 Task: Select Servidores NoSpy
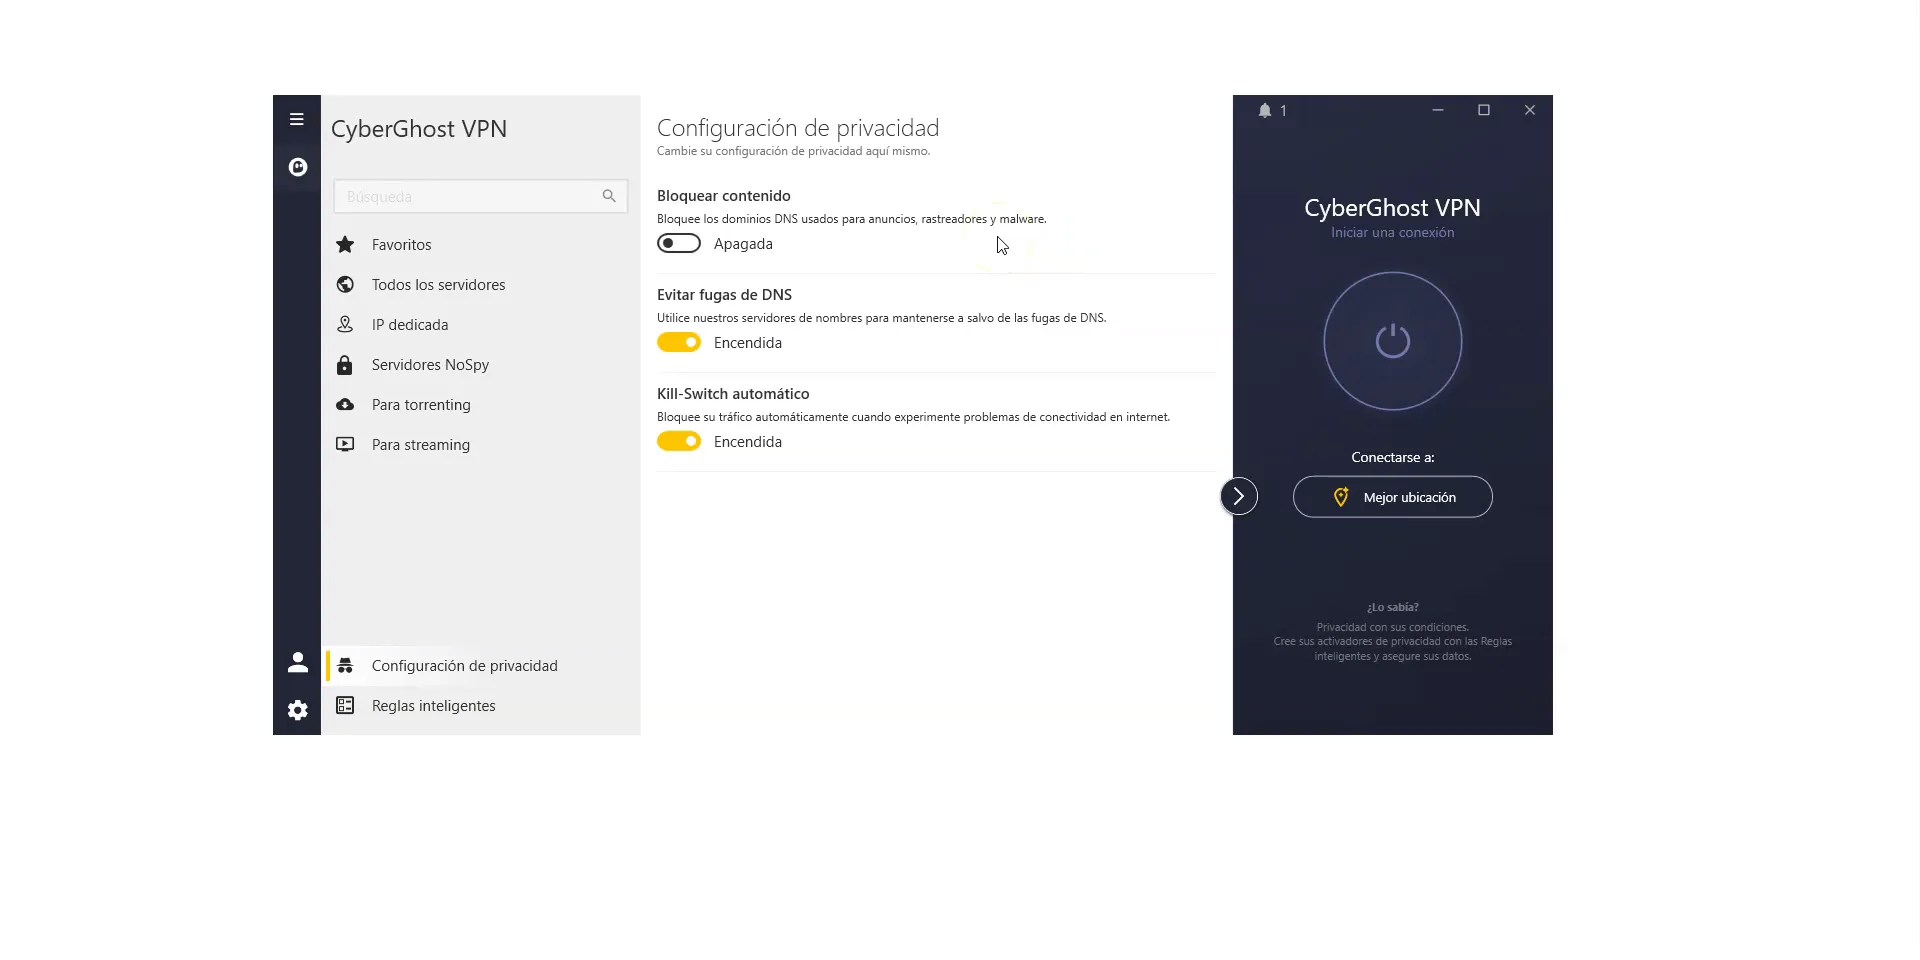pyautogui.click(x=481, y=364)
